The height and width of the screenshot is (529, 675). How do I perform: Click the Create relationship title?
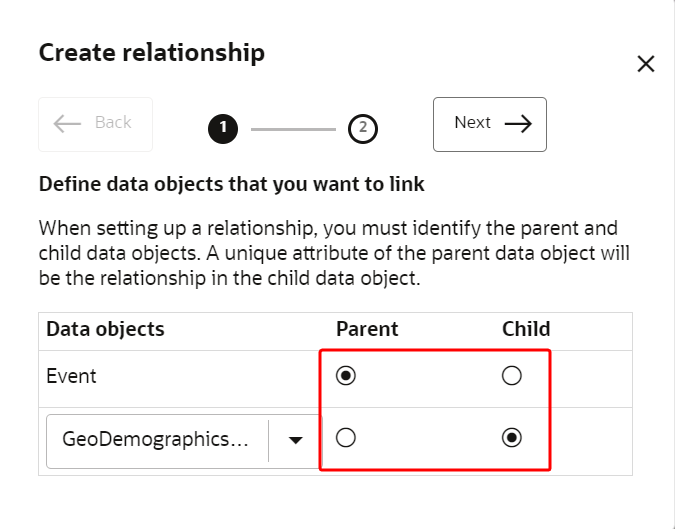point(151,53)
